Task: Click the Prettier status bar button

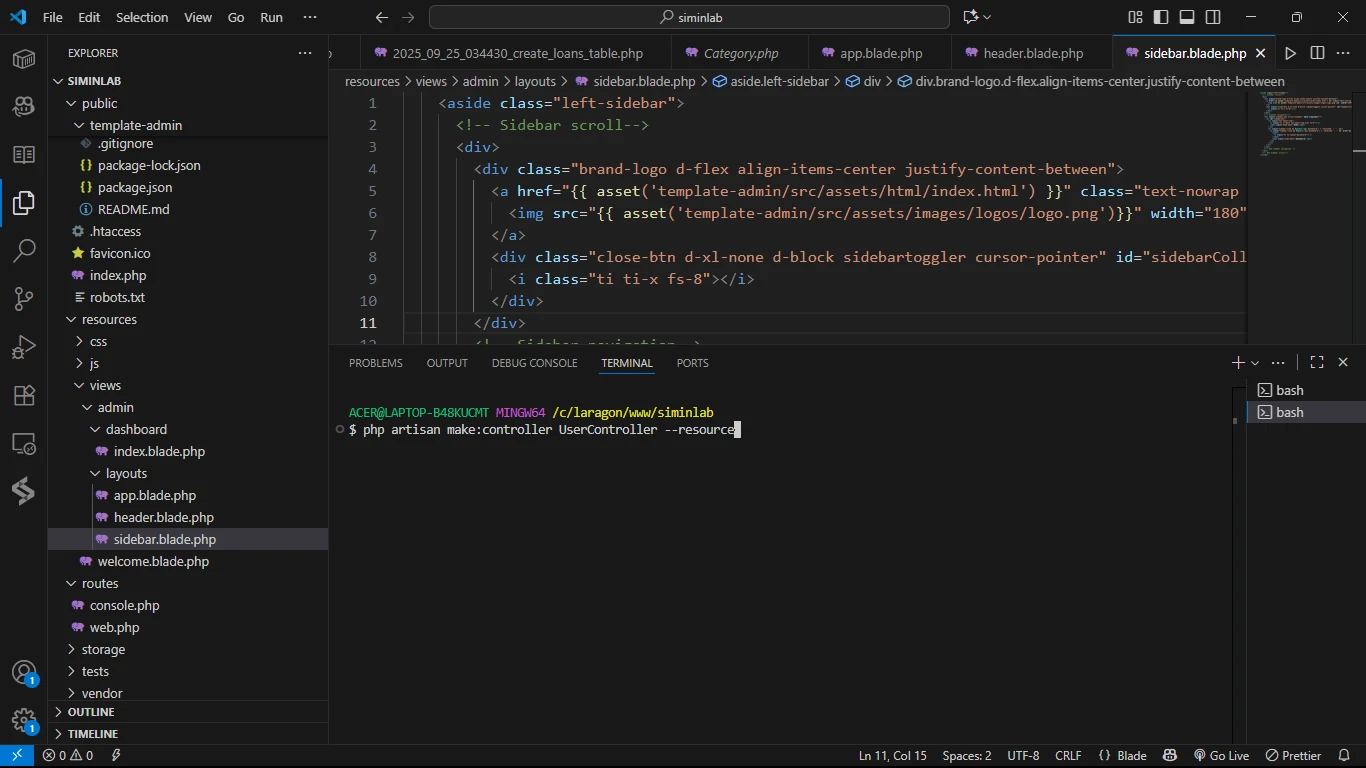Action: (x=1293, y=756)
